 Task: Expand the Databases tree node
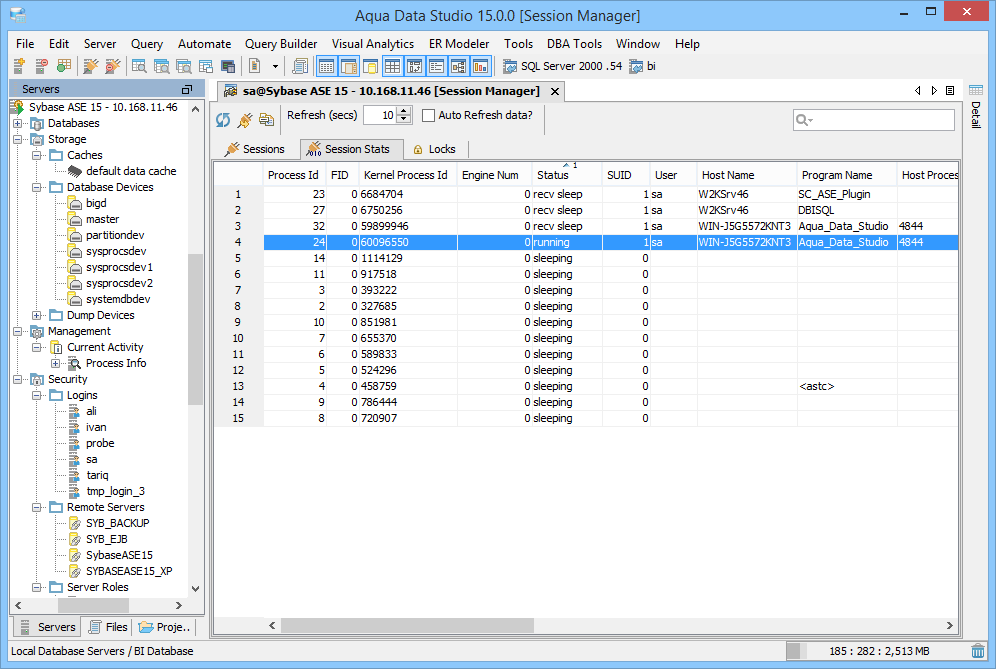pos(17,123)
